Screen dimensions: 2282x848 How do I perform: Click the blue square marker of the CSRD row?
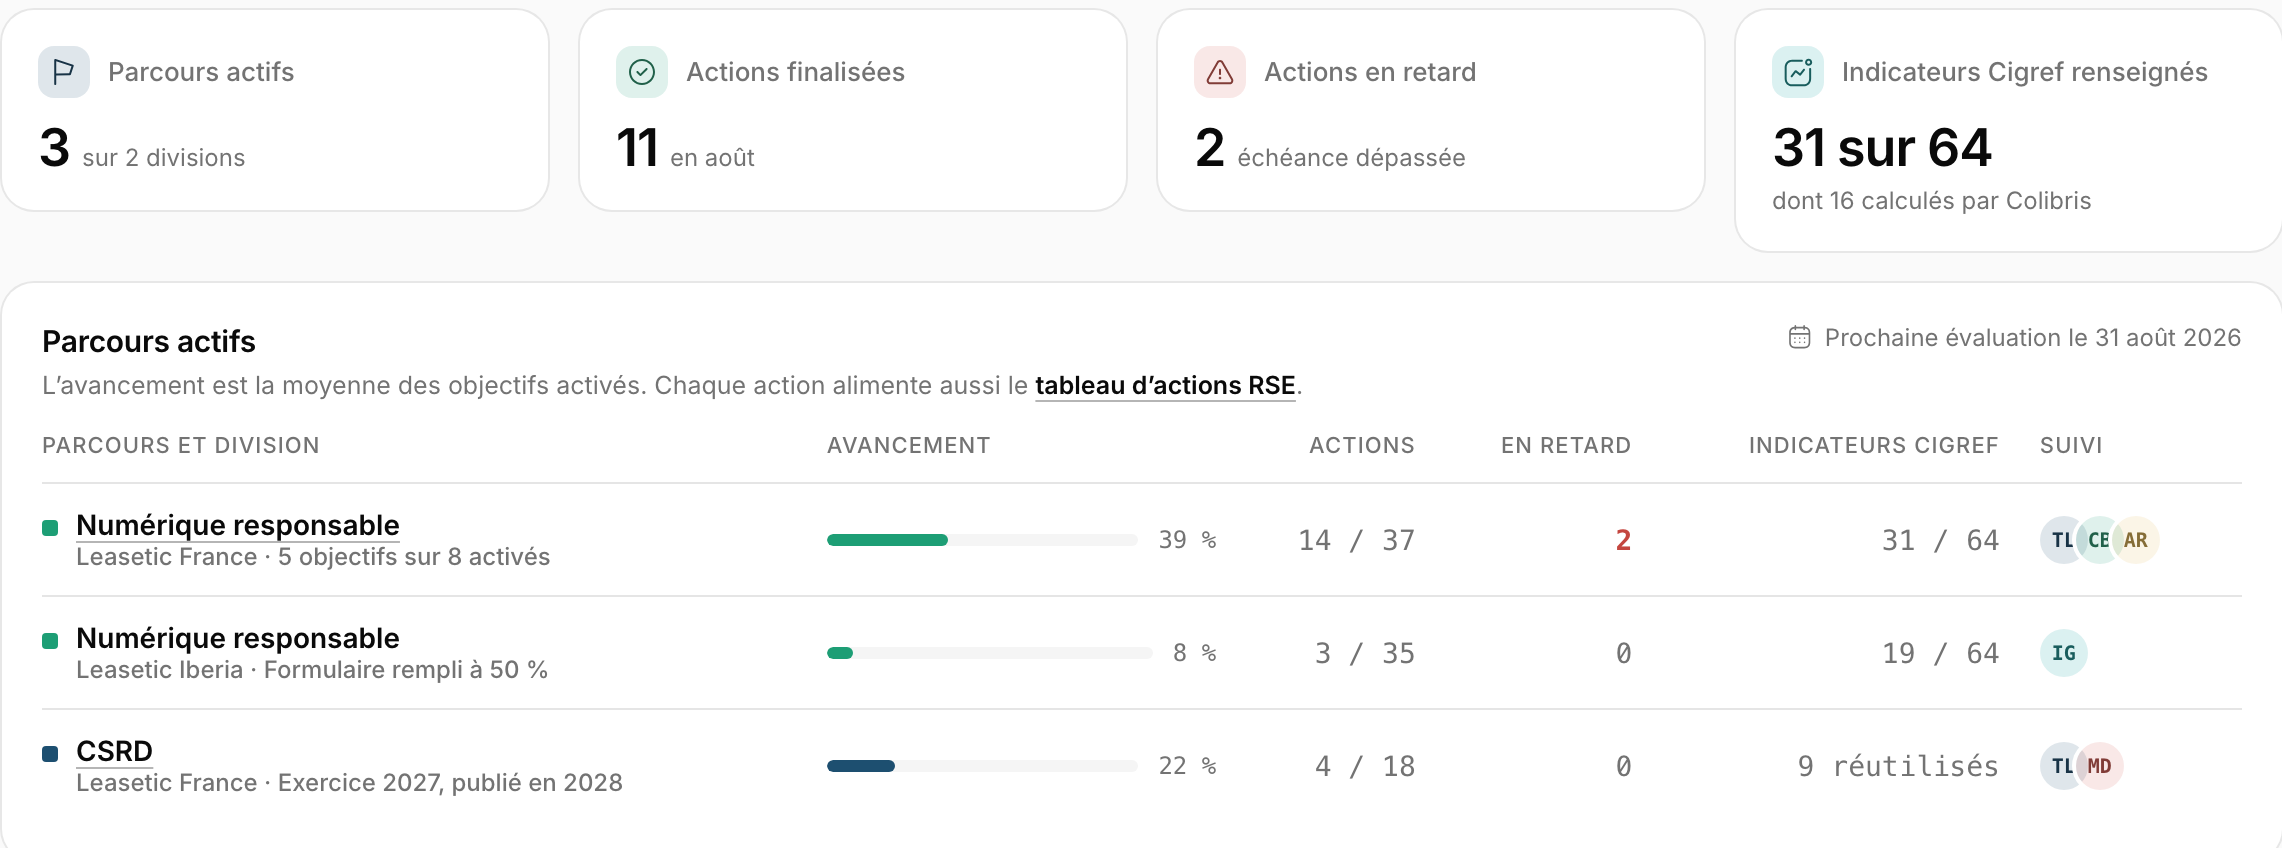click(50, 754)
